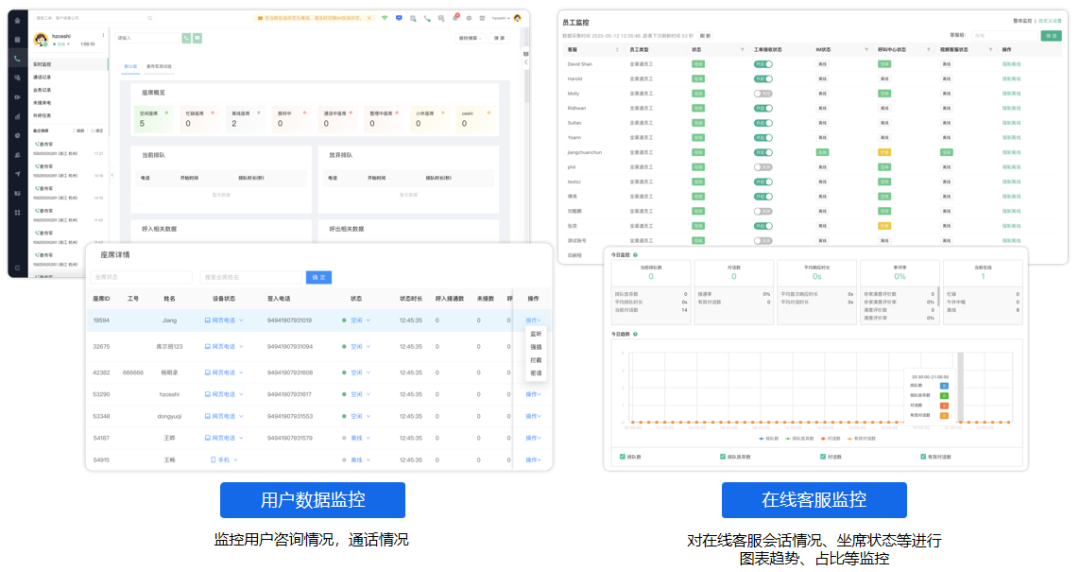1080x572 pixels.
Task: Open 网页电话 device dropdown for Jiang
Action: 224,320
